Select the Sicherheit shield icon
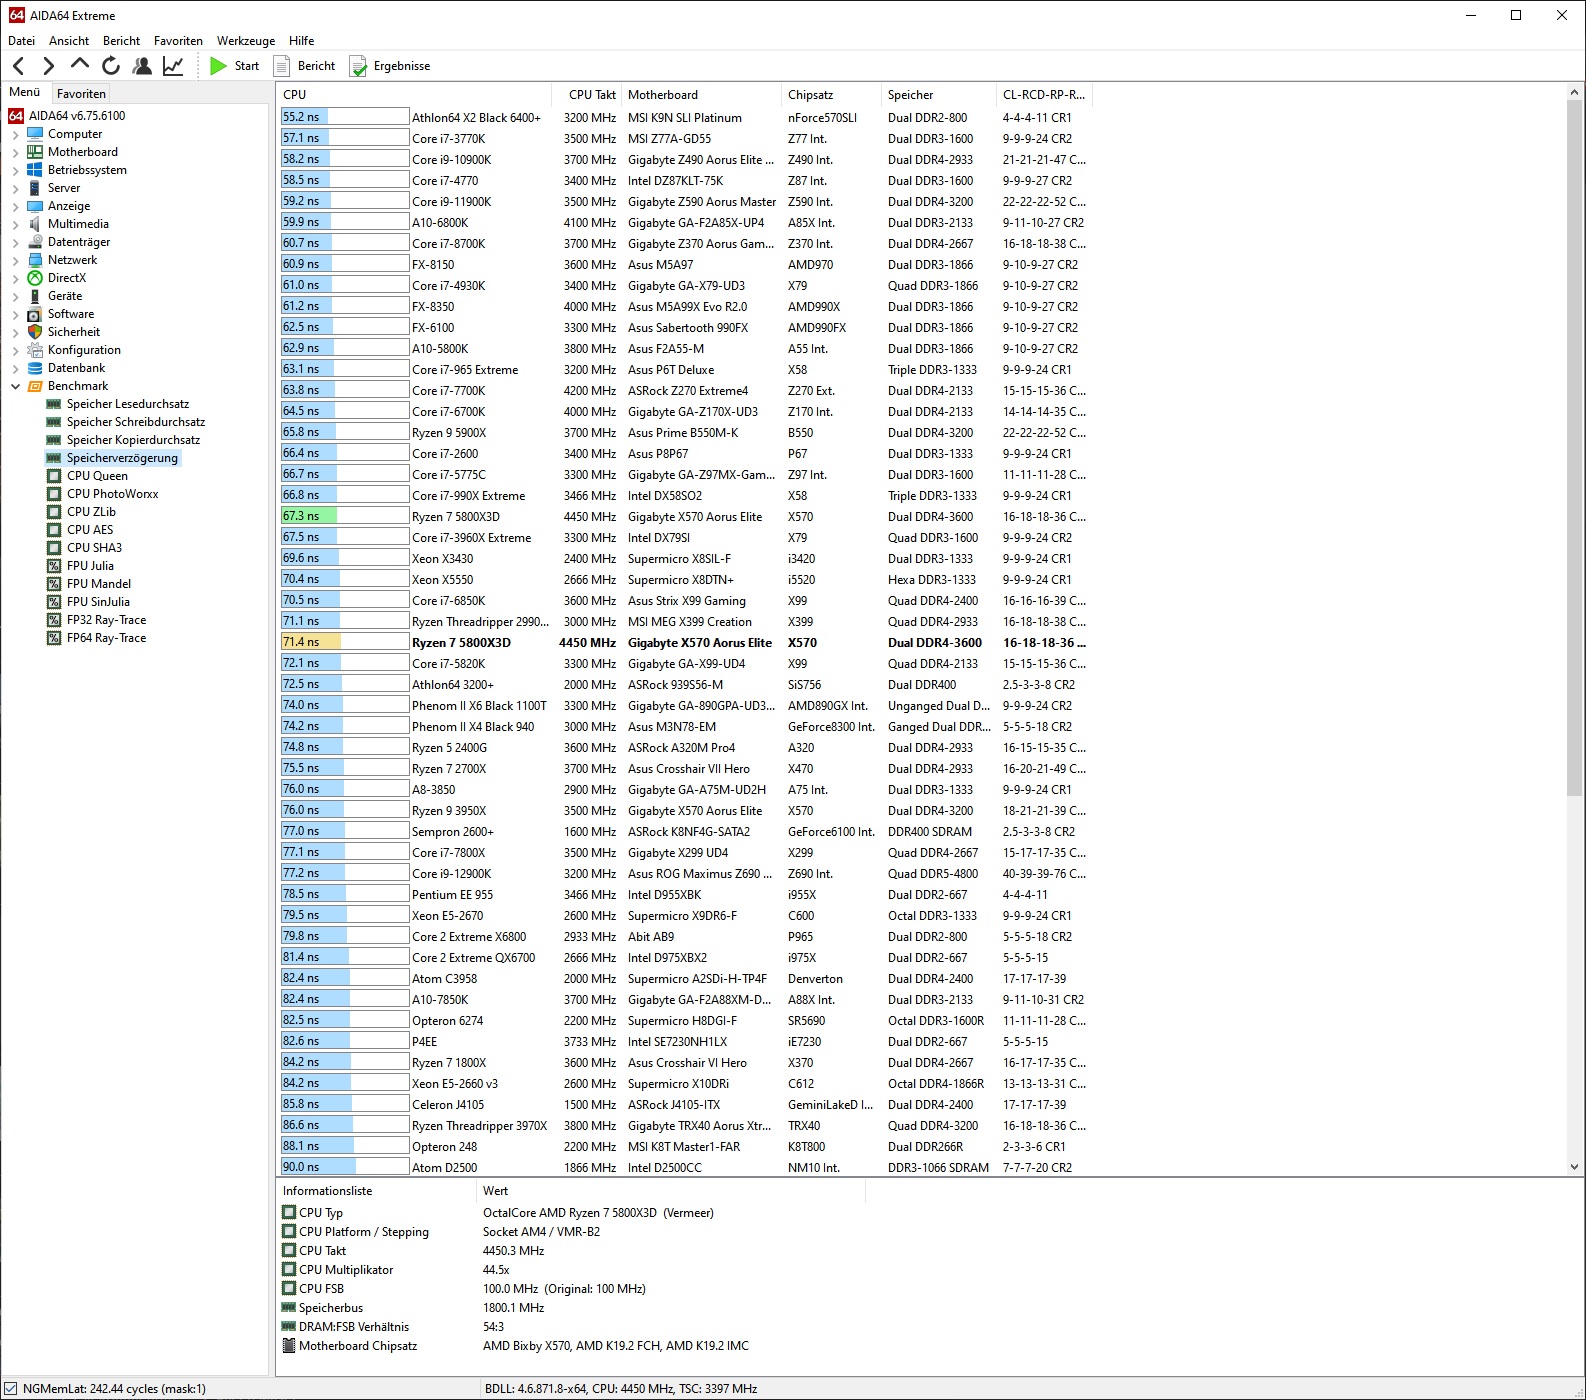The width and height of the screenshot is (1586, 1400). coord(35,332)
